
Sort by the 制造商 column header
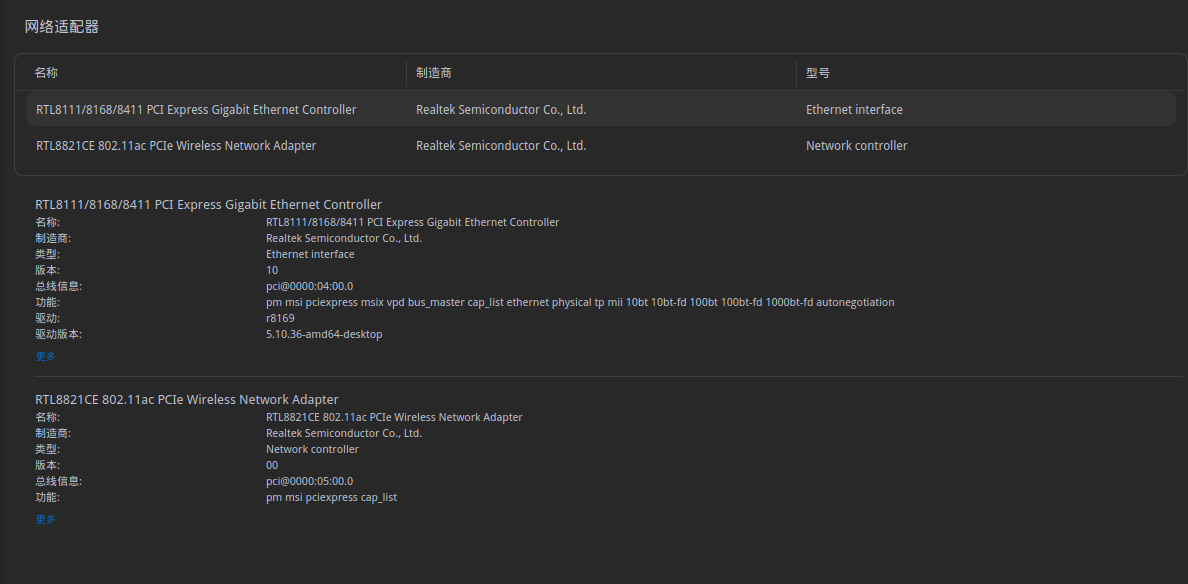click(435, 73)
